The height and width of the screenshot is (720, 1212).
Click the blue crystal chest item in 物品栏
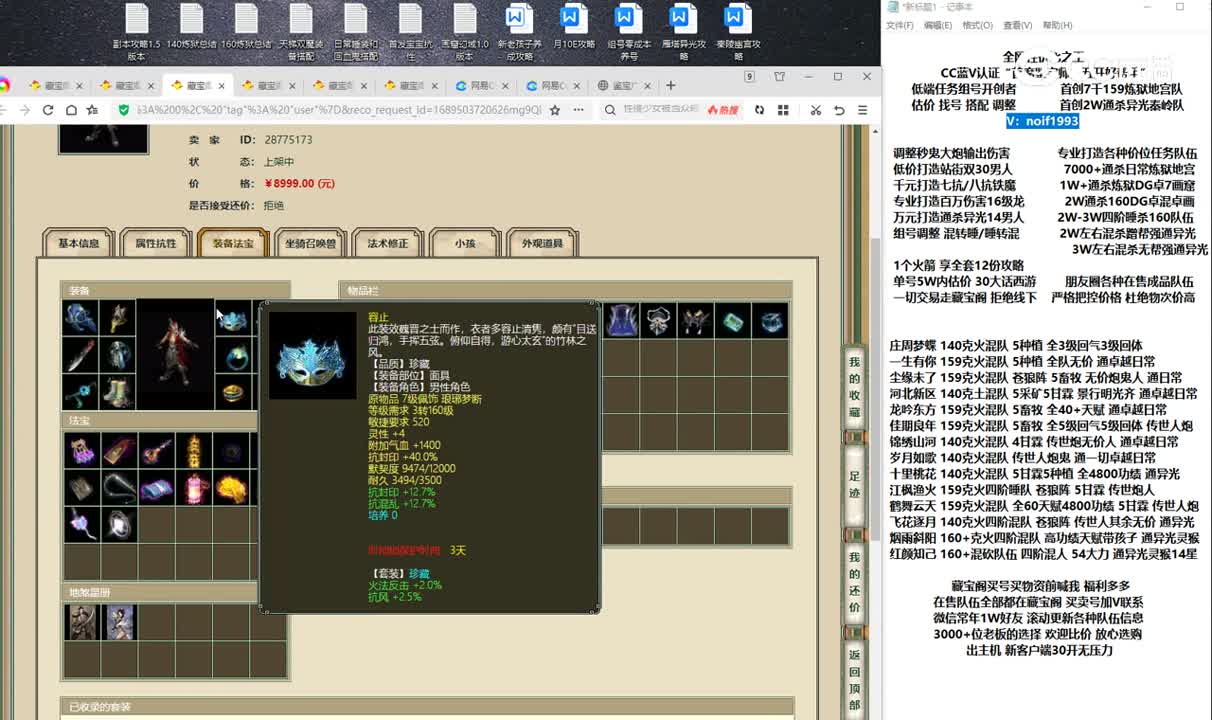pyautogui.click(x=770, y=320)
